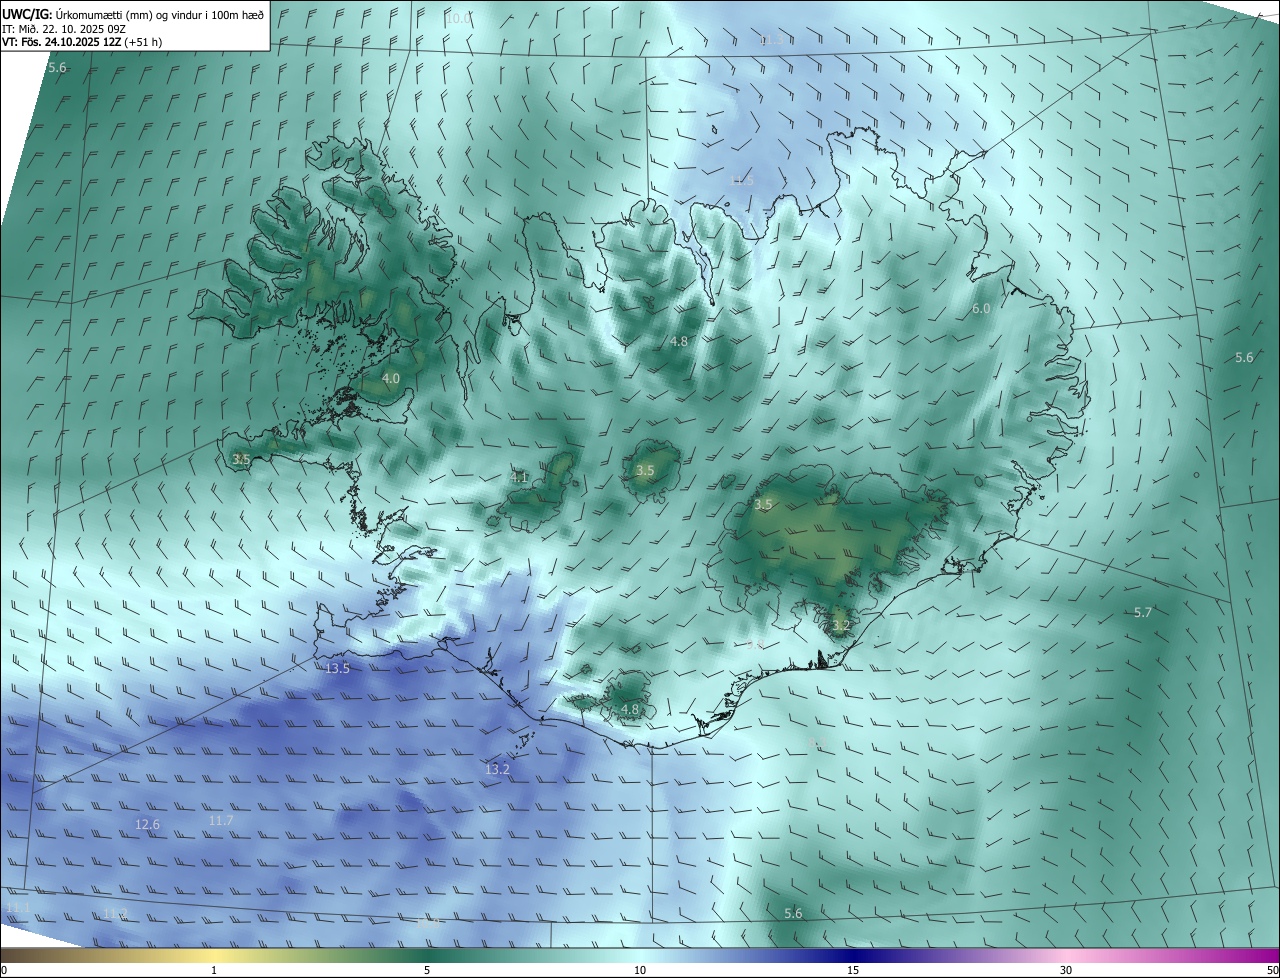Click the colour scale tick label 0

4,970
